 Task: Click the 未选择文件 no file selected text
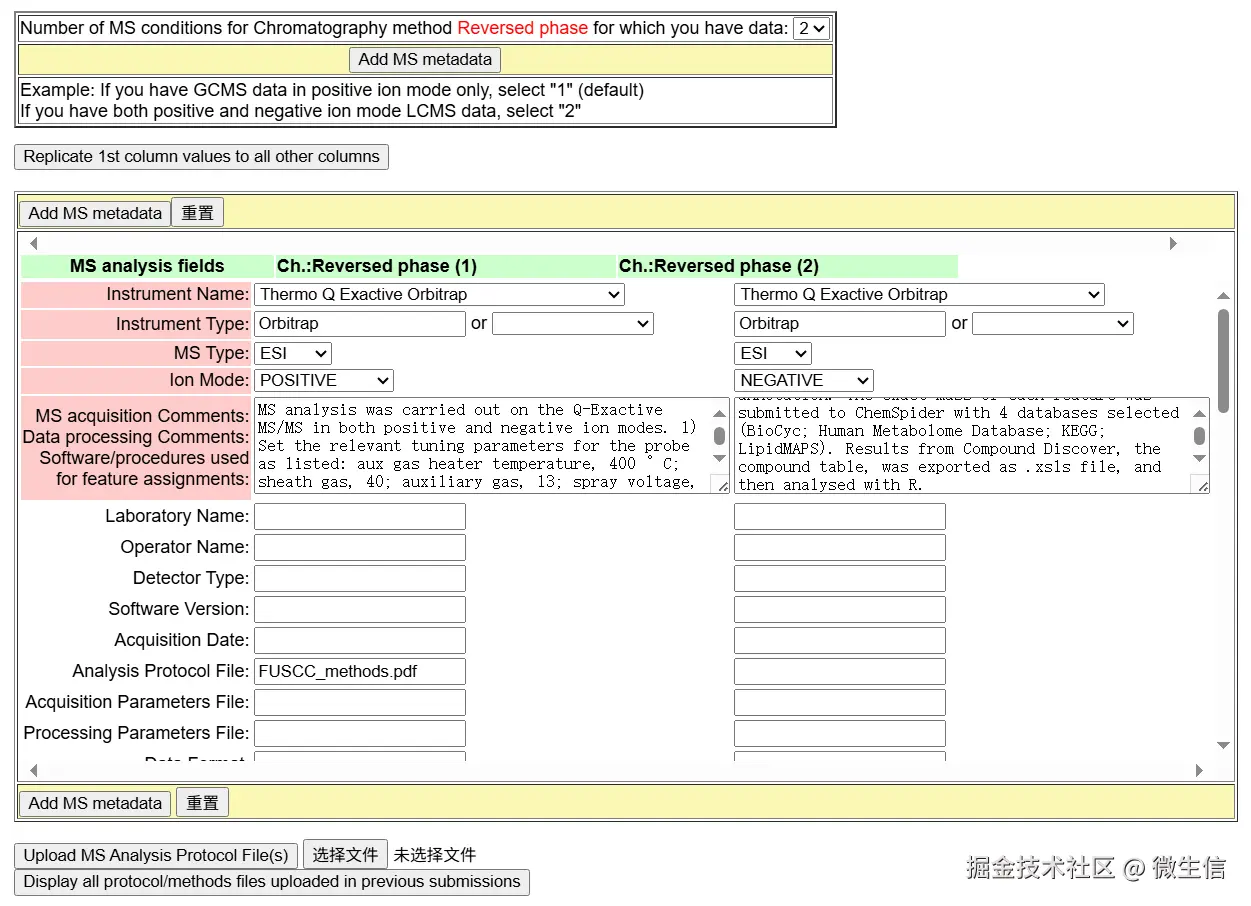coord(435,856)
